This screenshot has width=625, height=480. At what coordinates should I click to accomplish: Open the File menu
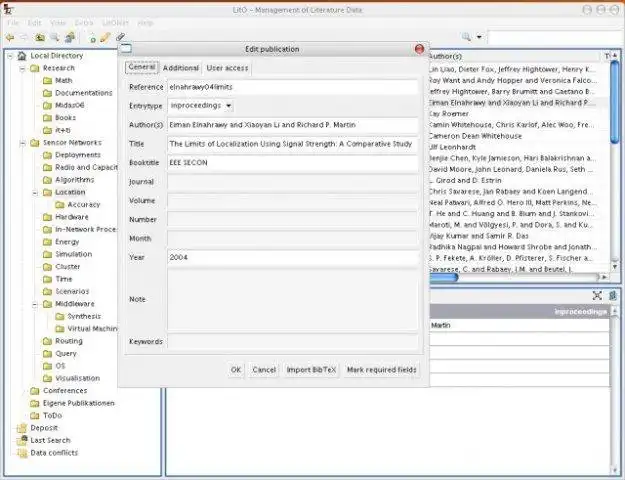click(13, 23)
